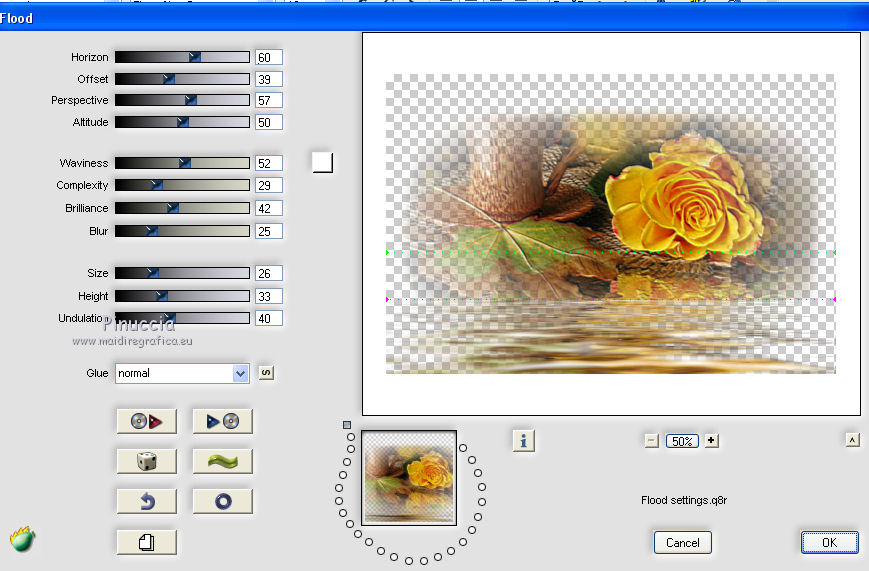The height and width of the screenshot is (571, 869).
Task: Click the undo curved arrow button
Action: pos(147,502)
